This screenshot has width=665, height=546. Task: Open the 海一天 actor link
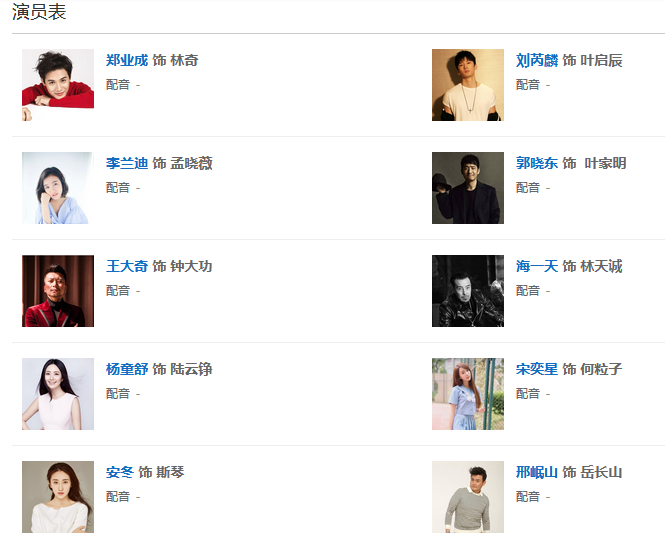(x=537, y=267)
